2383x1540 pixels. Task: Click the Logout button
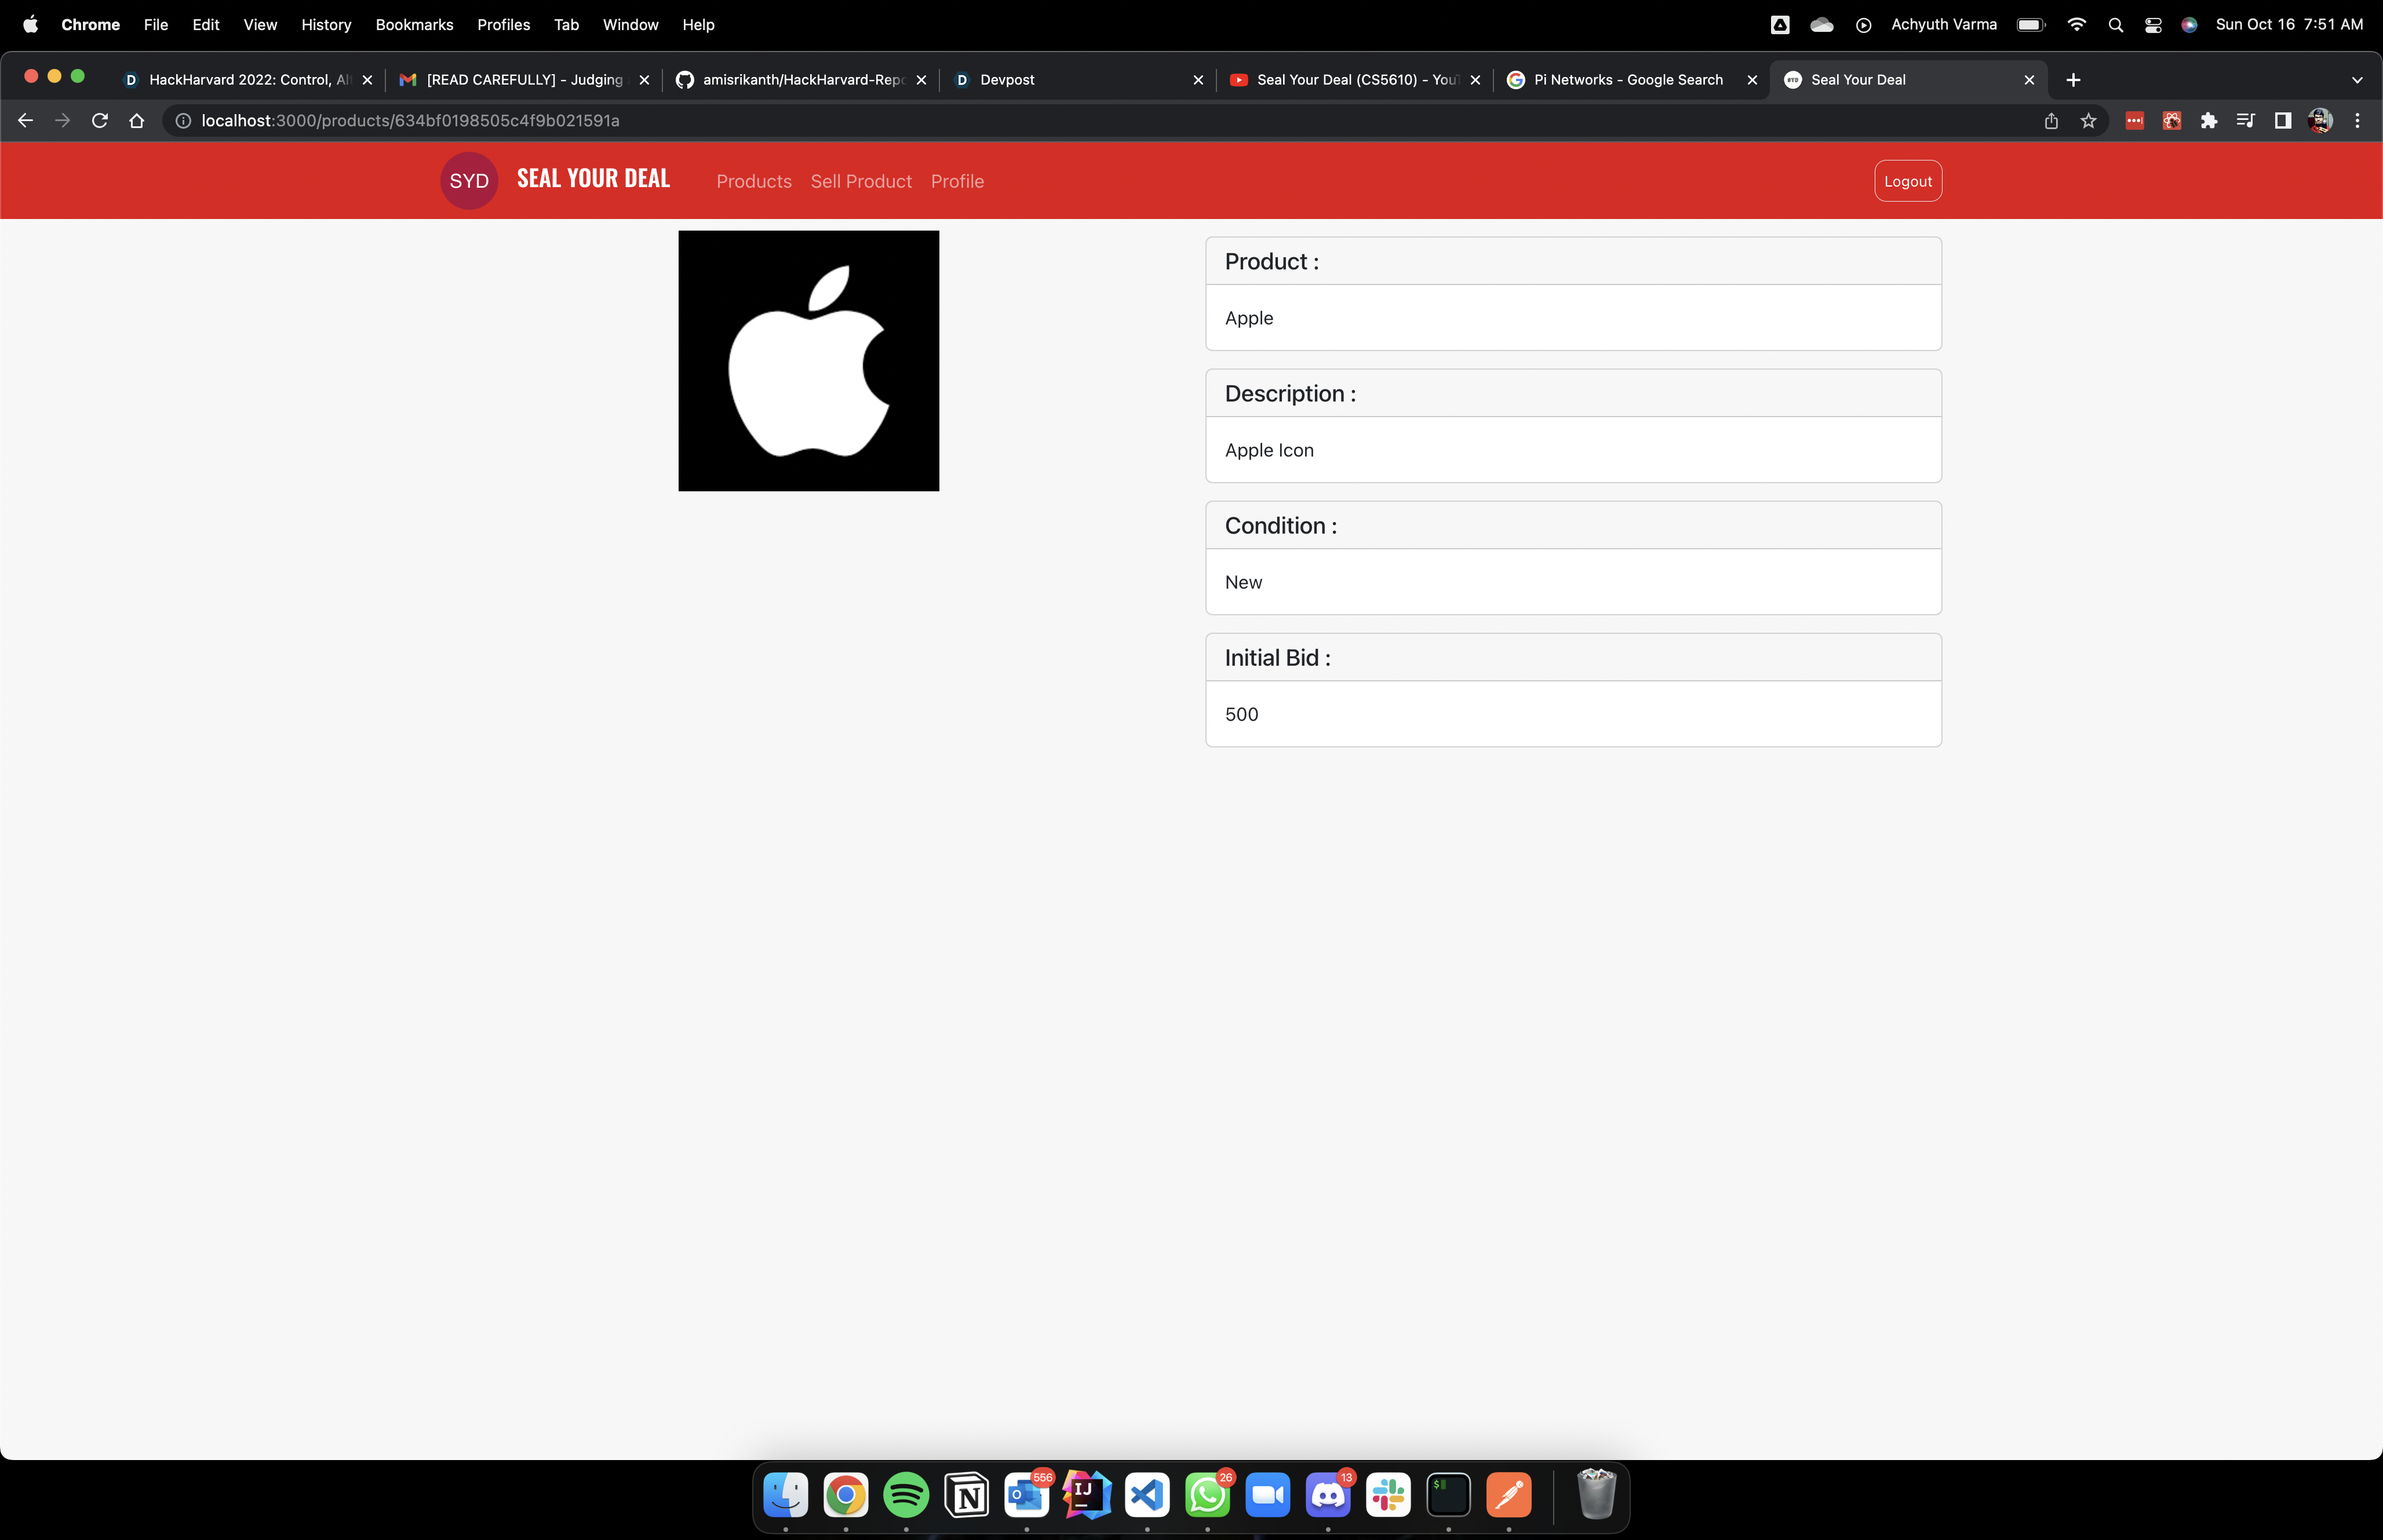[1907, 181]
